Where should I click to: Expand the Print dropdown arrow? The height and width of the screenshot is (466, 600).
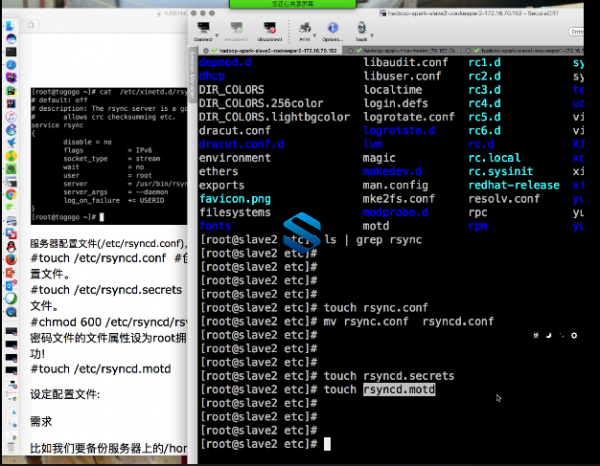tap(315, 35)
